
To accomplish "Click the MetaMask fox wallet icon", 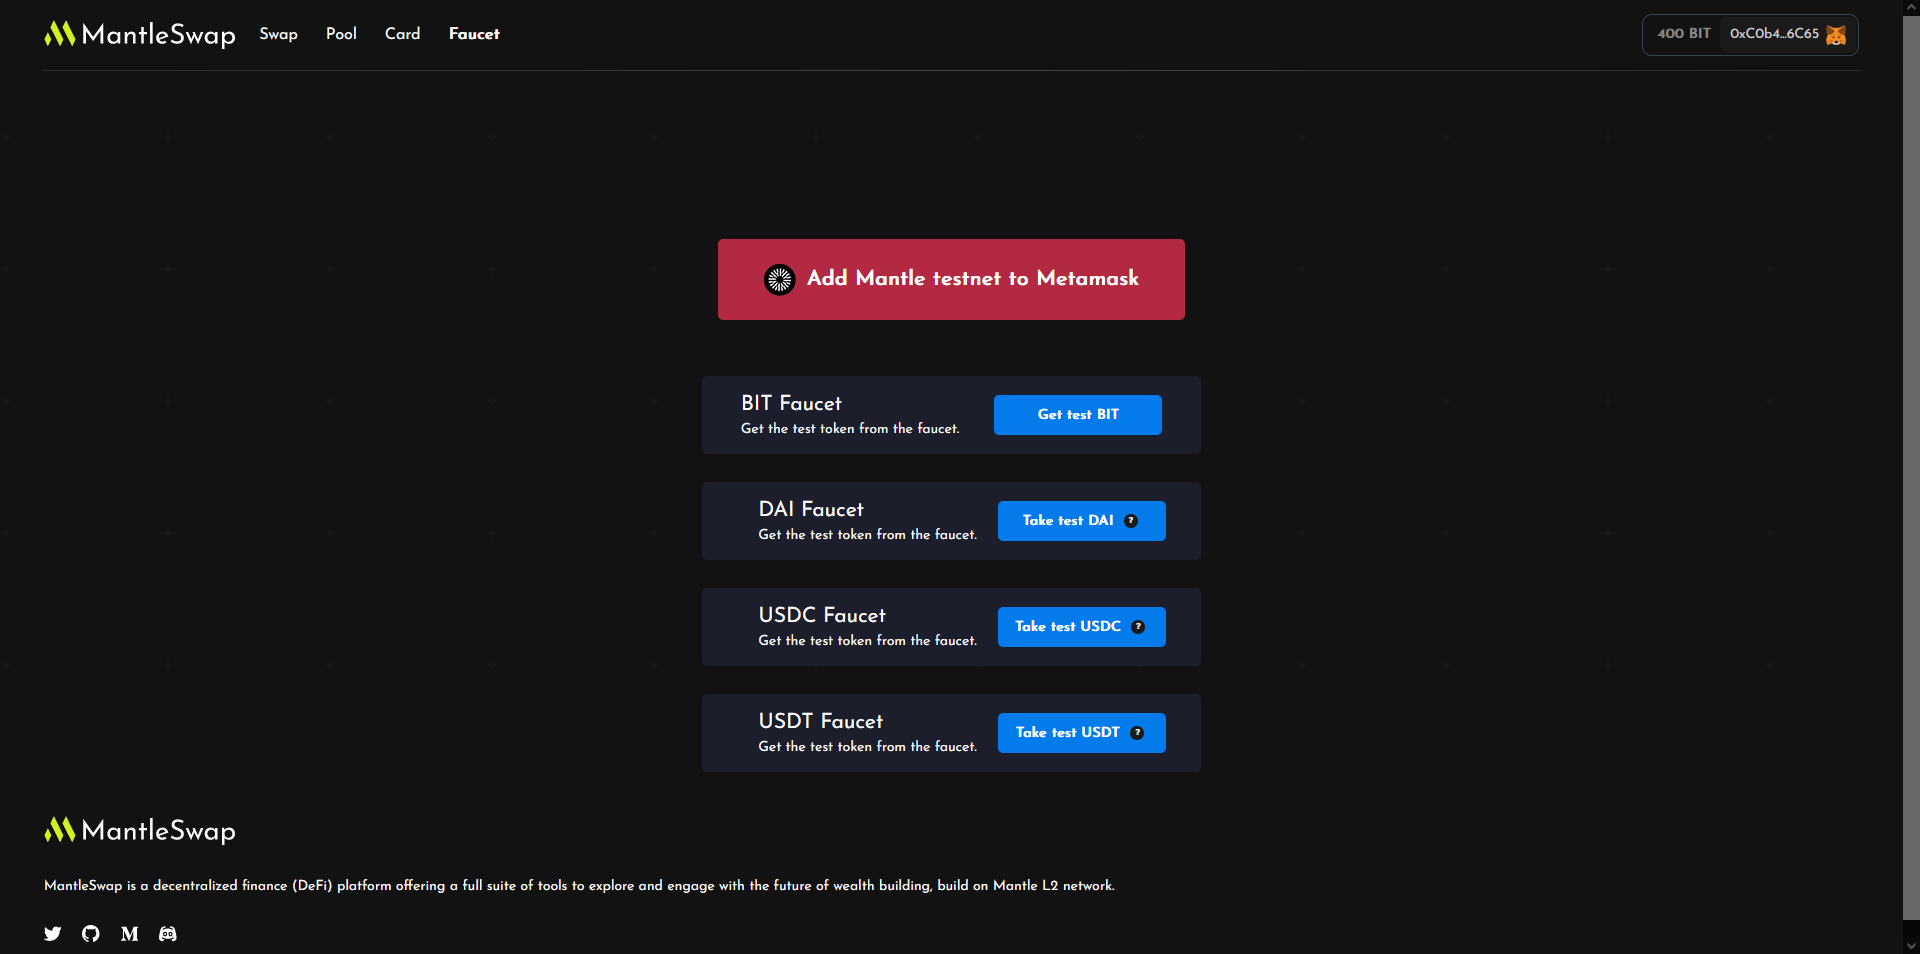I will pos(1836,35).
